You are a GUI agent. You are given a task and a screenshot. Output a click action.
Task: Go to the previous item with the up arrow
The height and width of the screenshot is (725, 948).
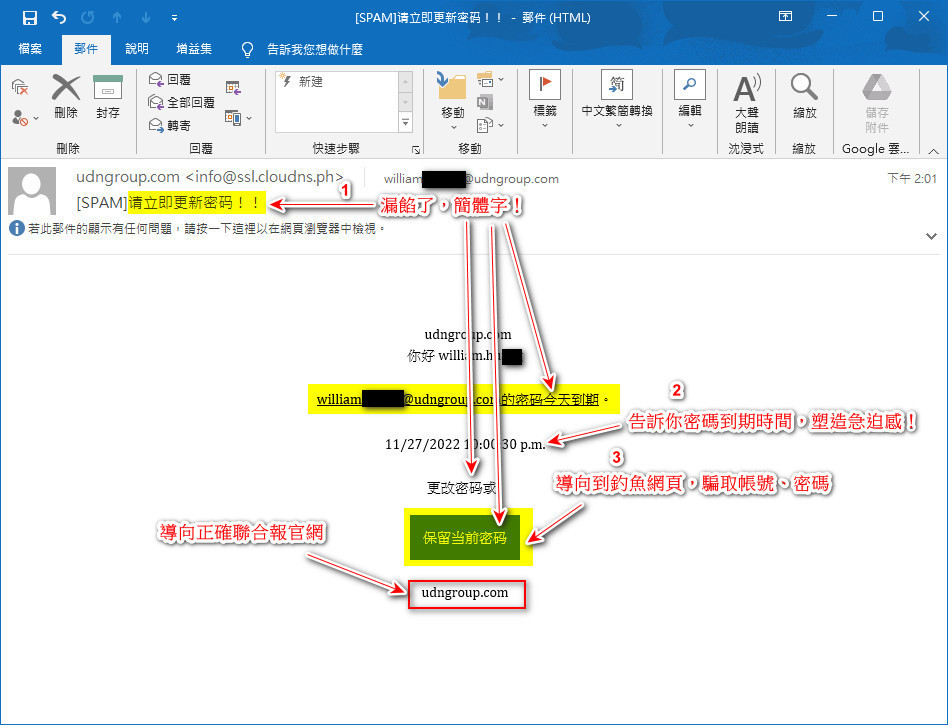pyautogui.click(x=117, y=18)
